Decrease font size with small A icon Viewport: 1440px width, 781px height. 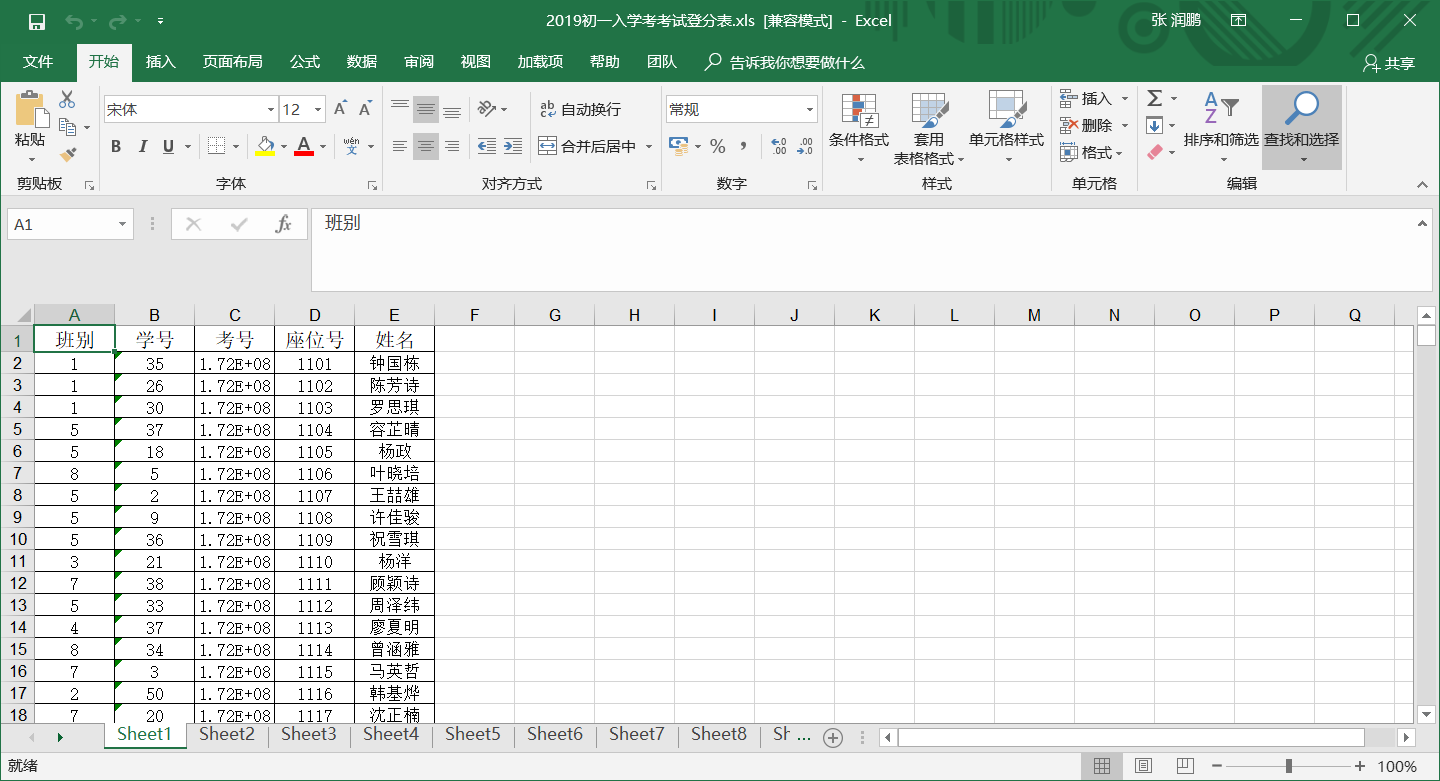[365, 109]
